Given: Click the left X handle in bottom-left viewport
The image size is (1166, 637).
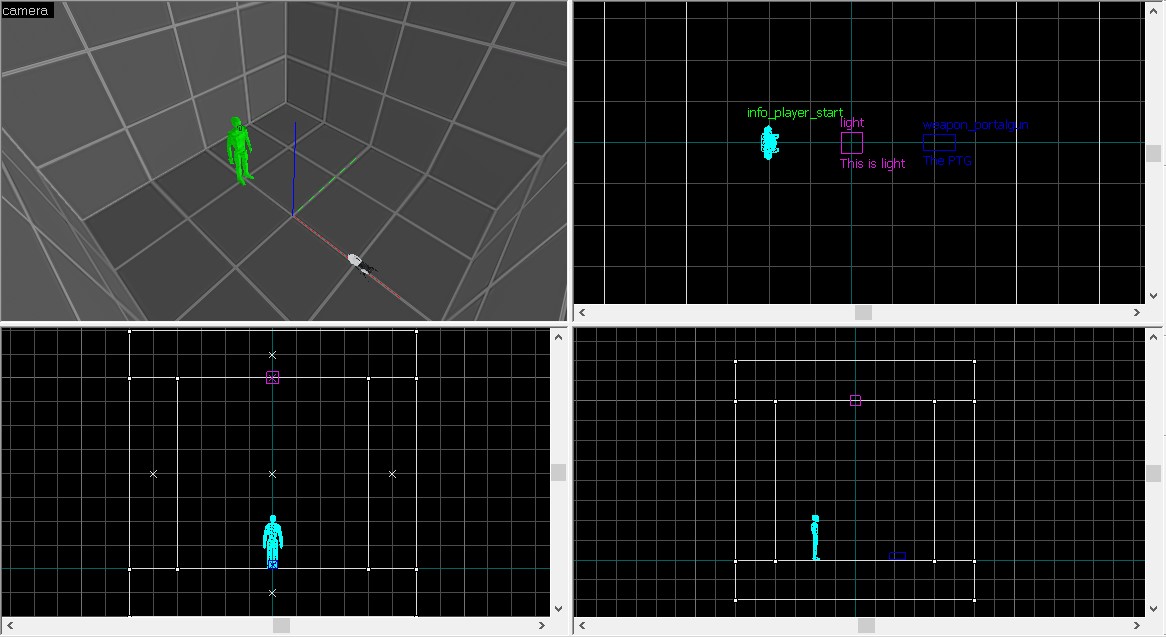Looking at the screenshot, I should 153,474.
